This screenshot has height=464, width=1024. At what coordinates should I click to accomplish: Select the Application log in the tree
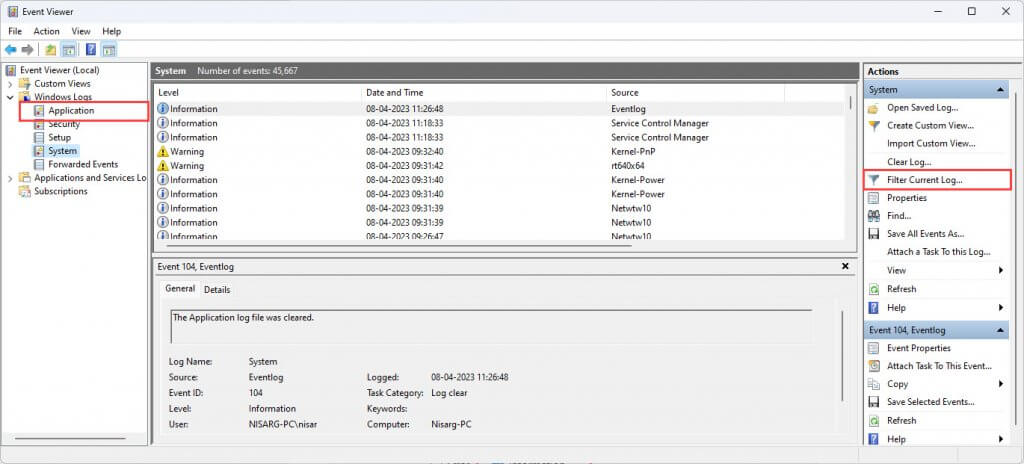click(x=71, y=110)
